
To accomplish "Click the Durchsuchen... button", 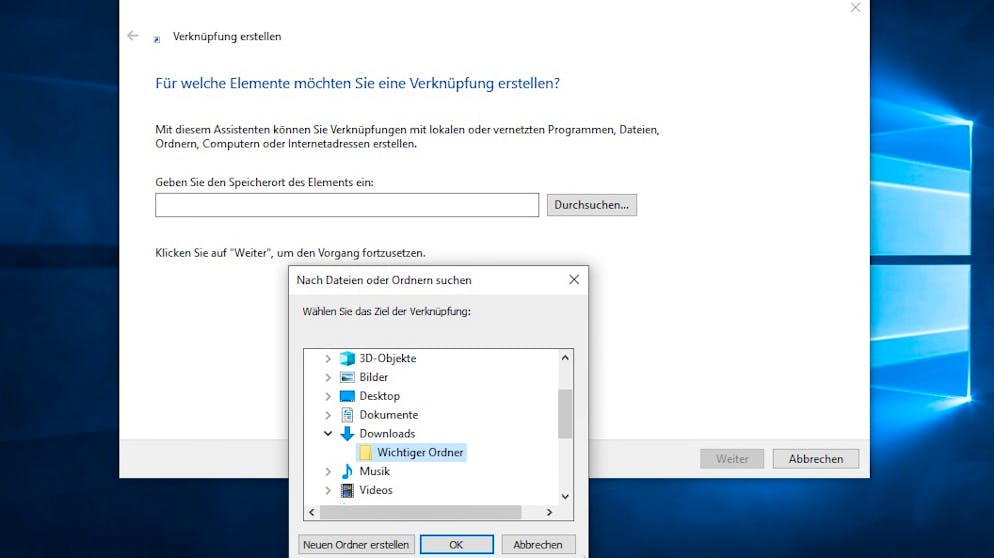I will pos(591,205).
